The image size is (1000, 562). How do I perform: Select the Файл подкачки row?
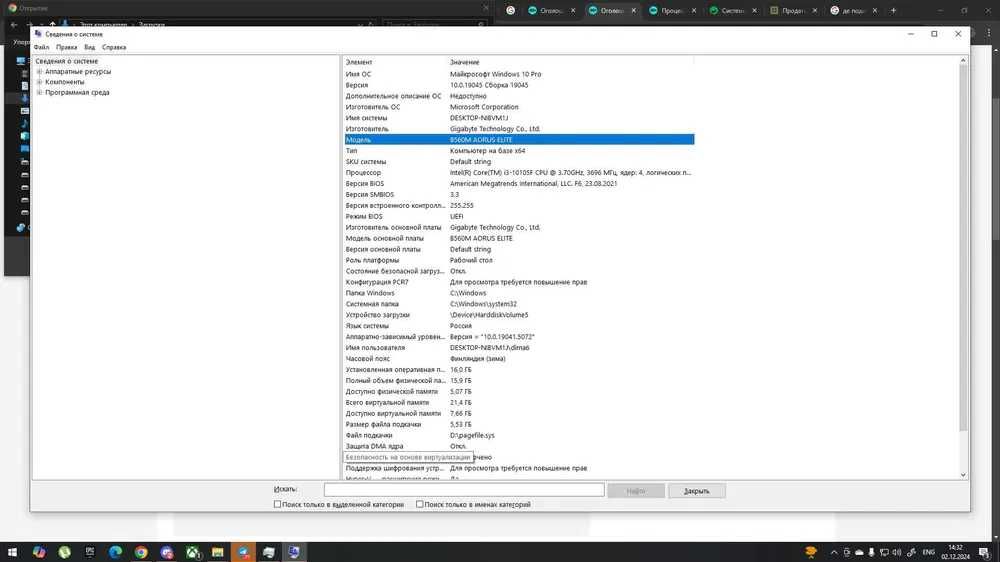tap(519, 435)
